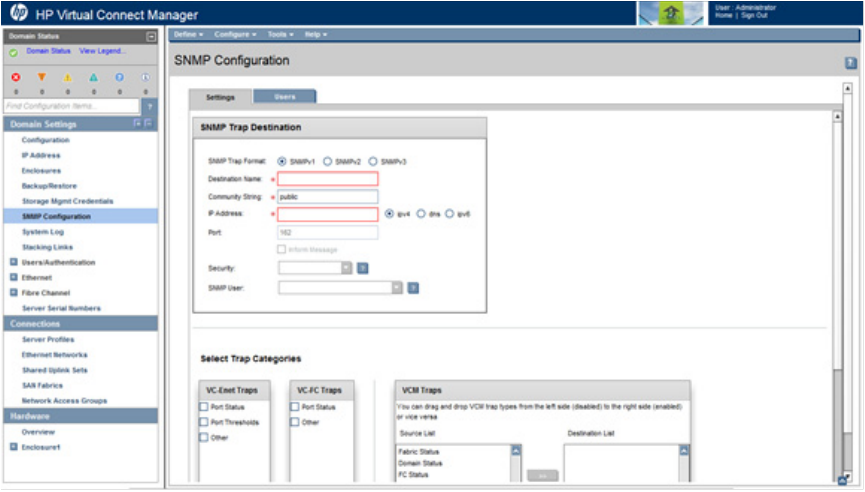This screenshot has height=492, width=865.
Task: Enable VC-Enet Port Status trap
Action: (204, 407)
